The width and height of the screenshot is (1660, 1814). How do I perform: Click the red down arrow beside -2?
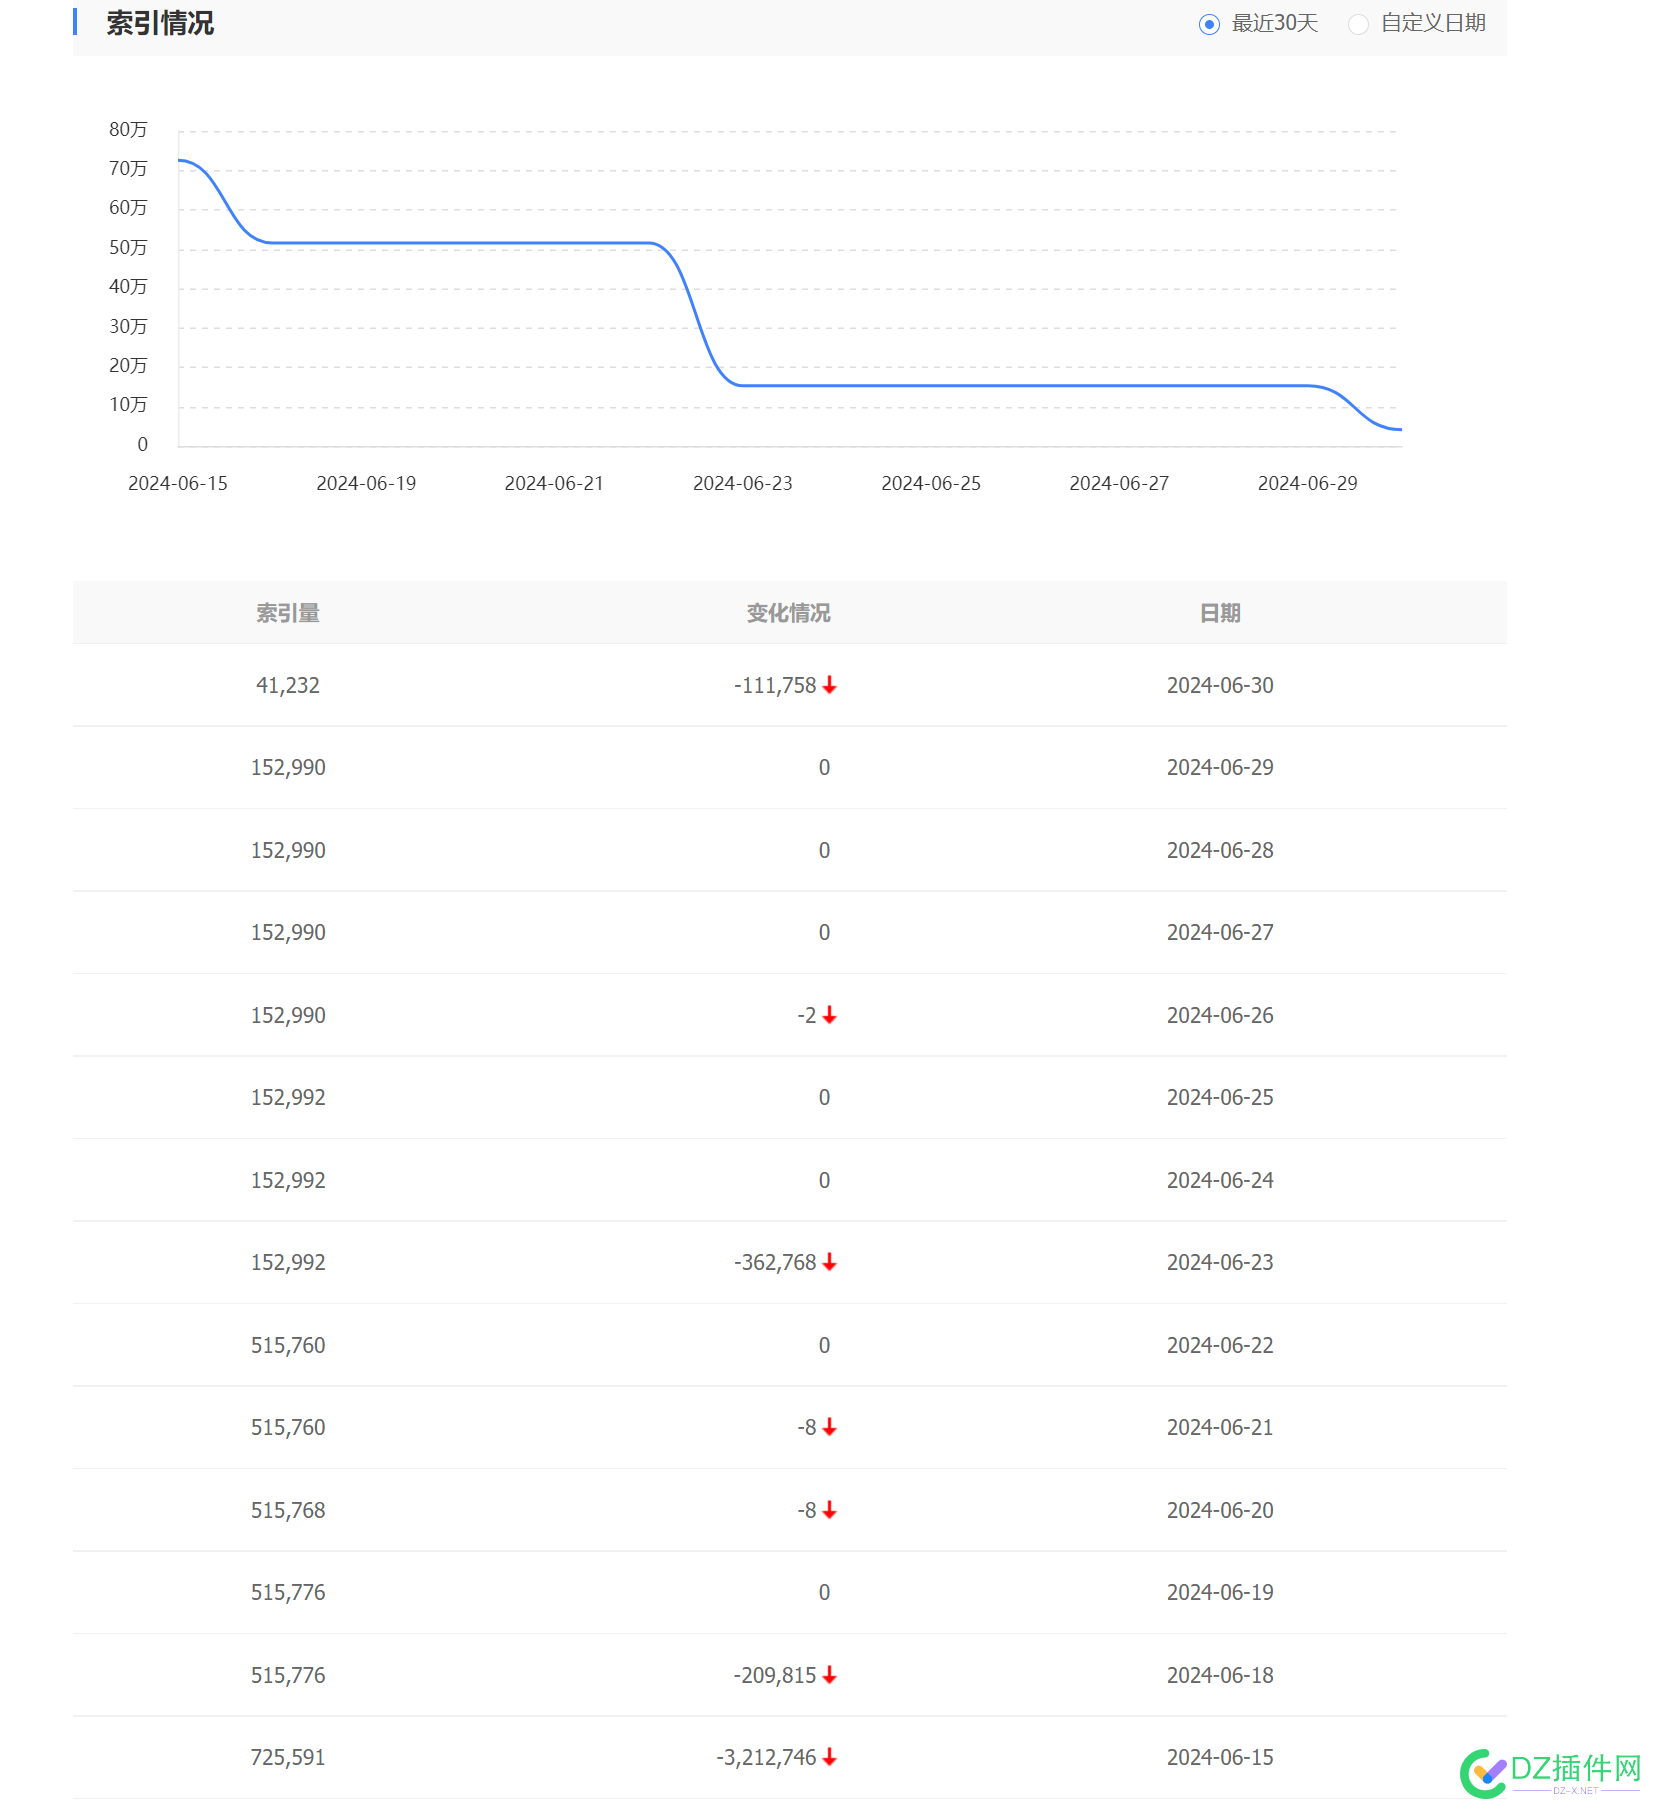coord(829,1015)
